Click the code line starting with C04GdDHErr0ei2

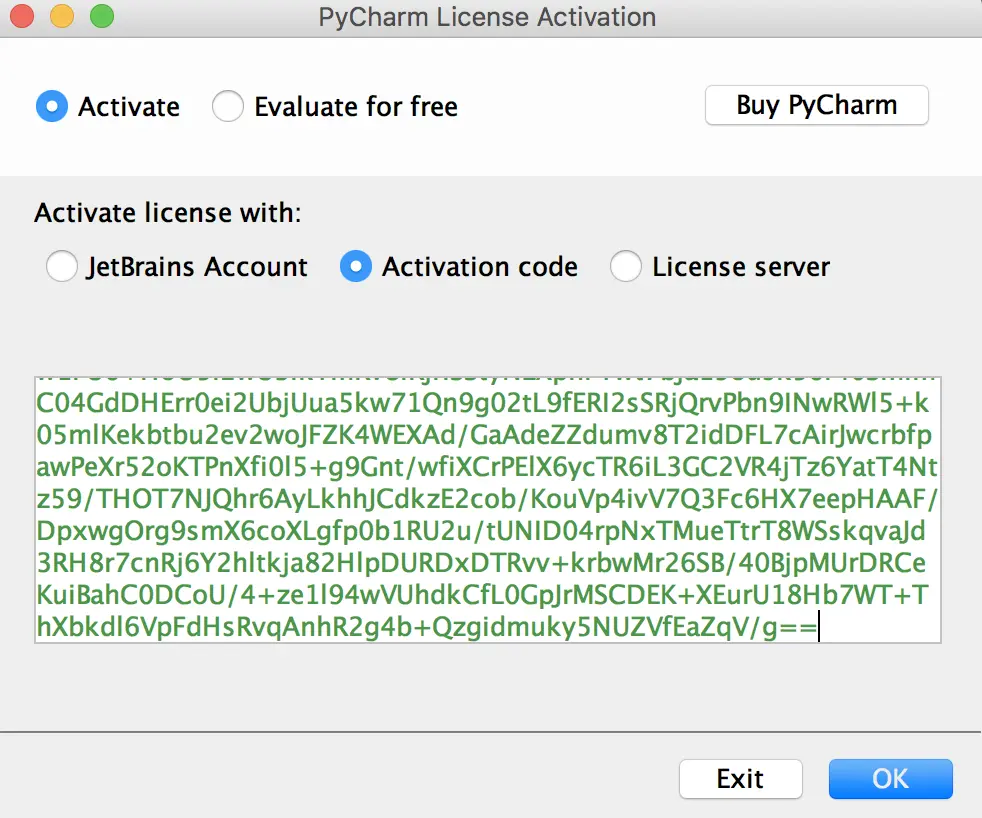(482, 403)
